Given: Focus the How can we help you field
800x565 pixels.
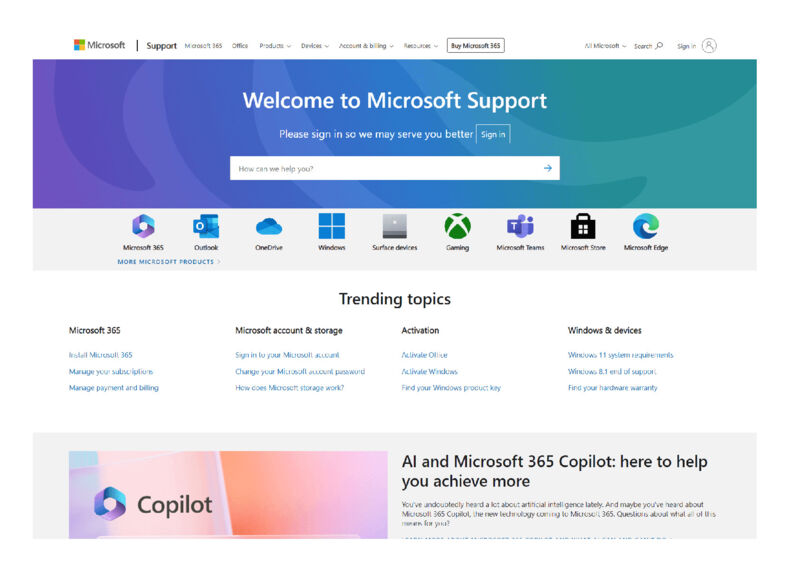Looking at the screenshot, I should pos(394,168).
